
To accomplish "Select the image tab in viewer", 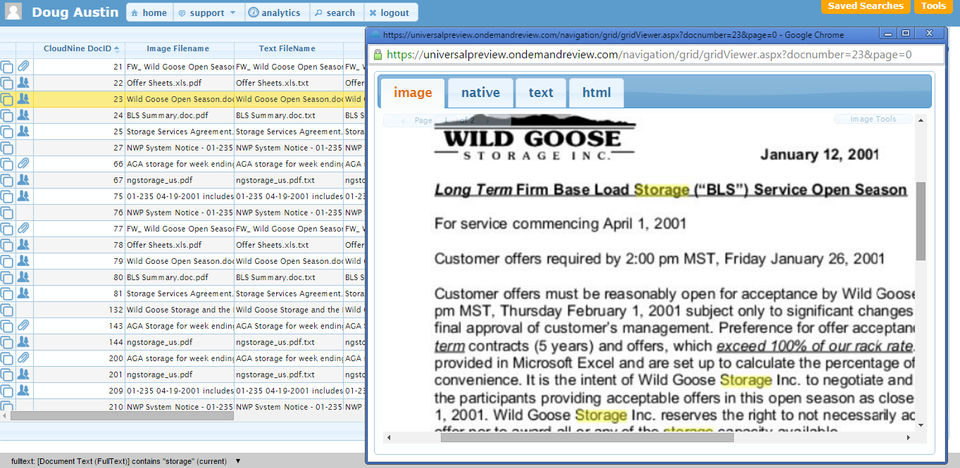I will pyautogui.click(x=413, y=93).
